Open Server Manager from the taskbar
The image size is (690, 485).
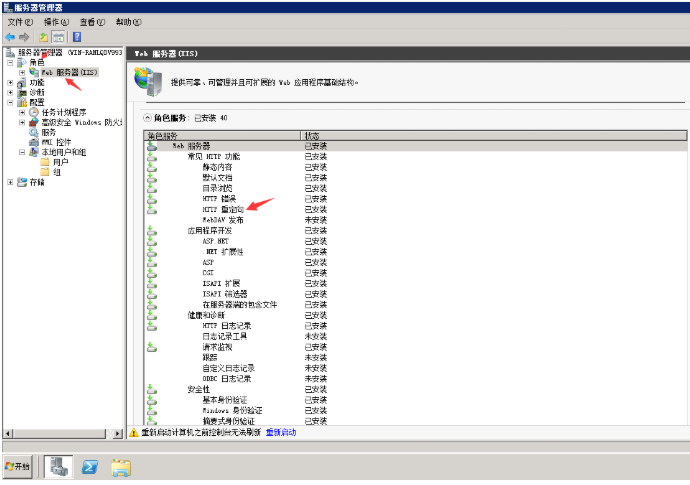pyautogui.click(x=59, y=467)
